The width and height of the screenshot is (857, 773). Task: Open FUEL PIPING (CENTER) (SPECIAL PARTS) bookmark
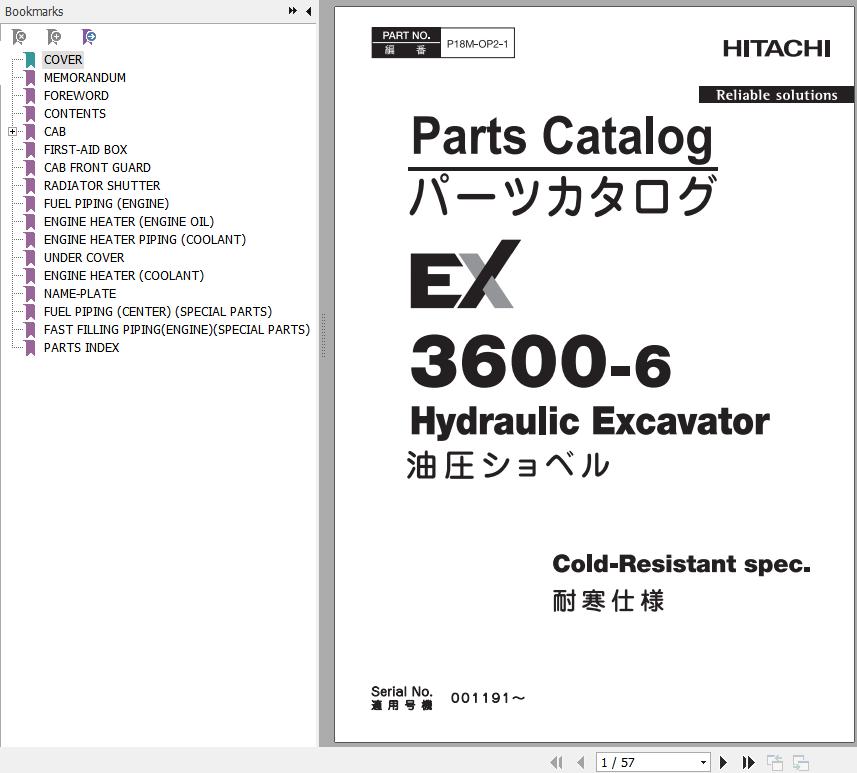coord(157,312)
